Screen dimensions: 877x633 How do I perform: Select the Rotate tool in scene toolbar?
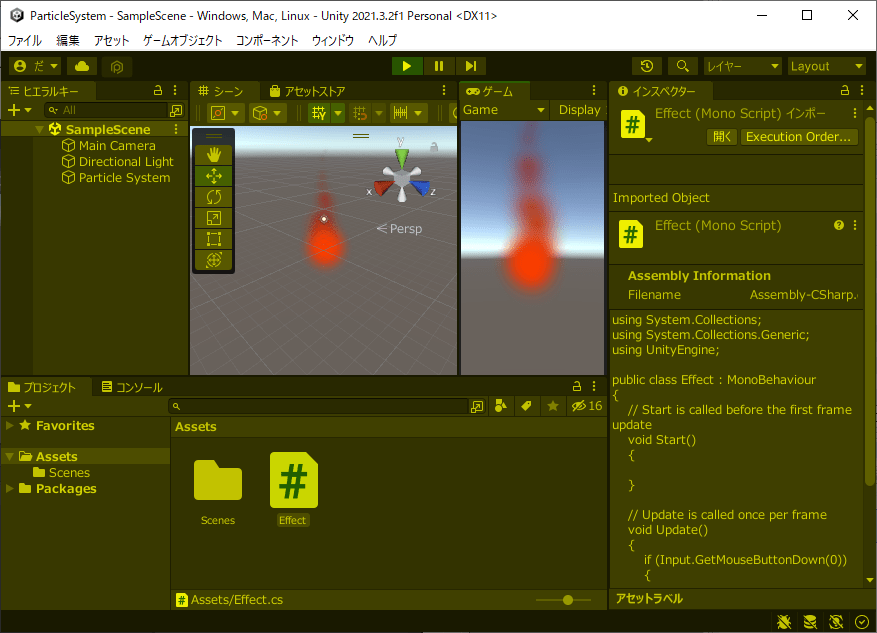[x=213, y=197]
